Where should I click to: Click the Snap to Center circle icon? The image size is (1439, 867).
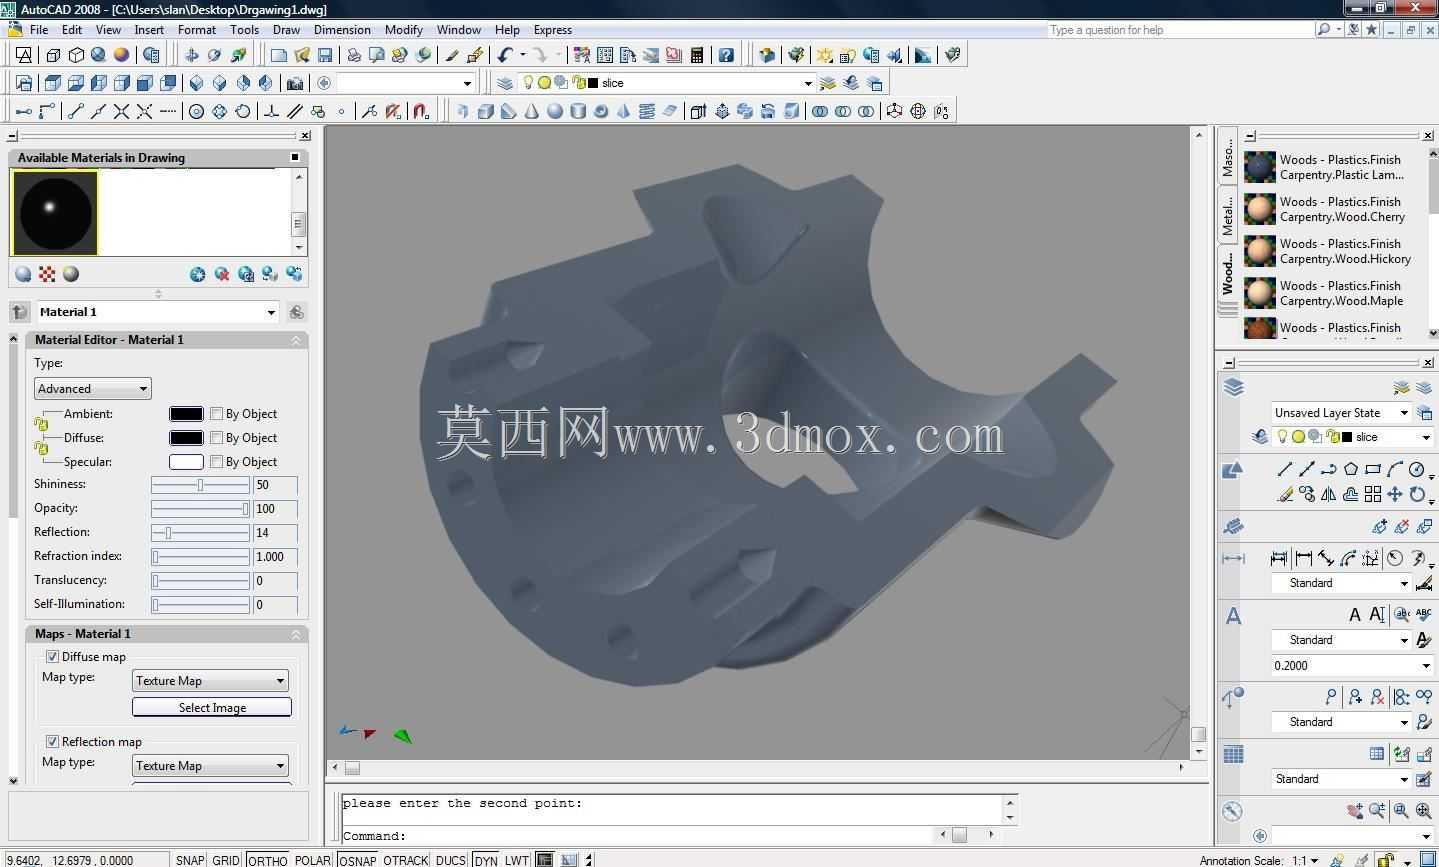pyautogui.click(x=197, y=111)
